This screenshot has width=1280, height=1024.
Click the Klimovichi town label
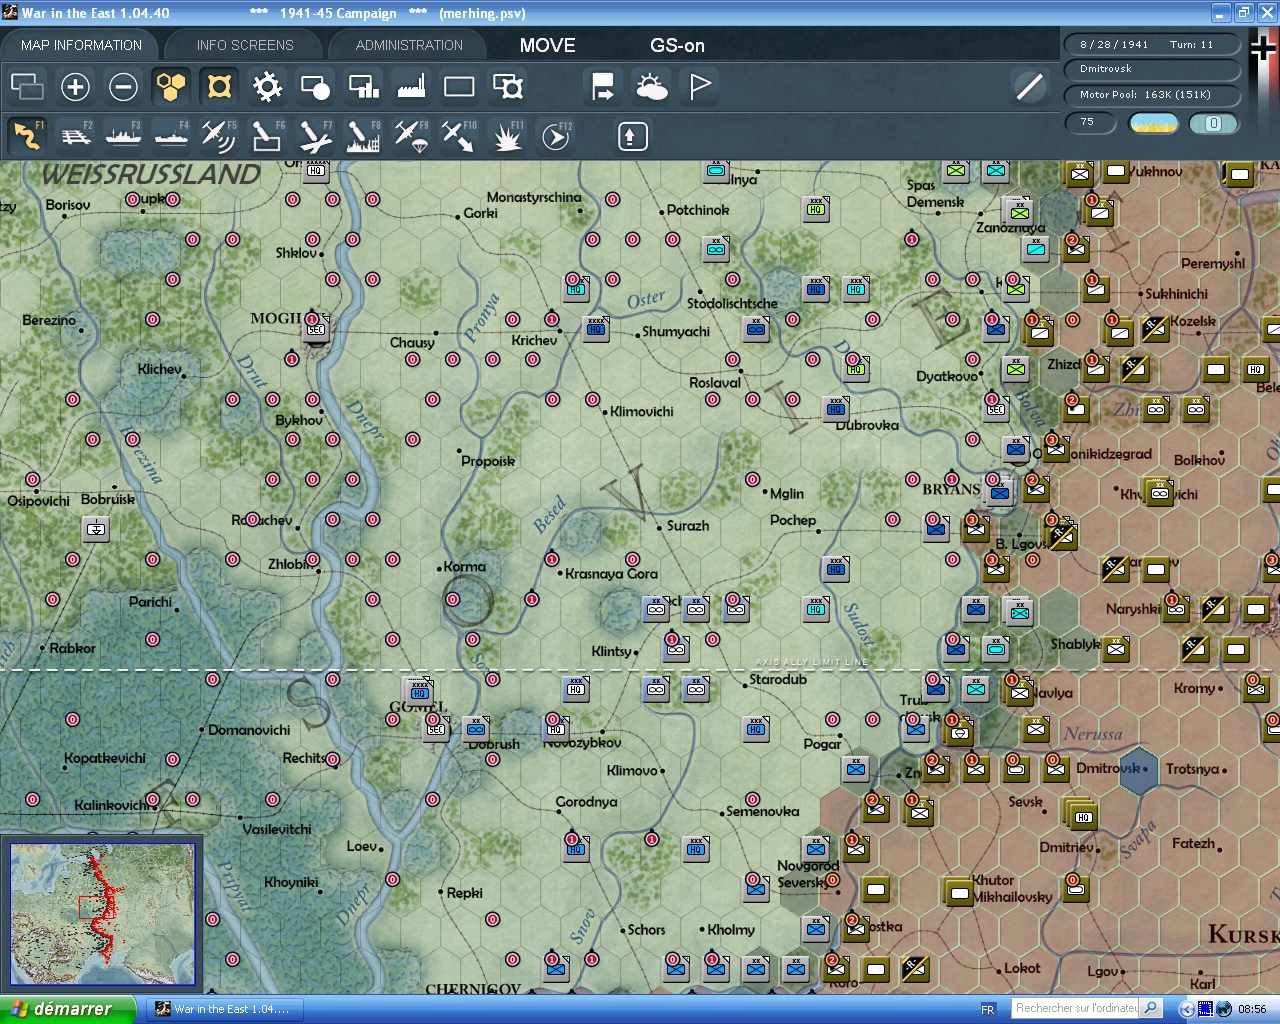642,412
